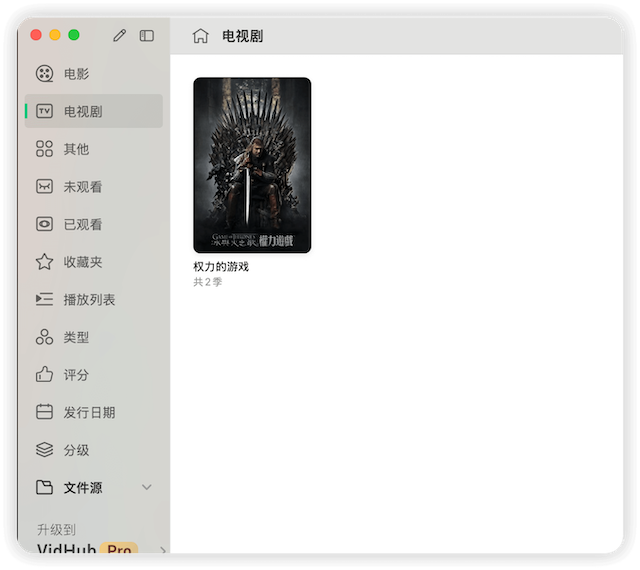The width and height of the screenshot is (640, 570).
Task: Show 未观看 unwatched items
Action: click(82, 187)
